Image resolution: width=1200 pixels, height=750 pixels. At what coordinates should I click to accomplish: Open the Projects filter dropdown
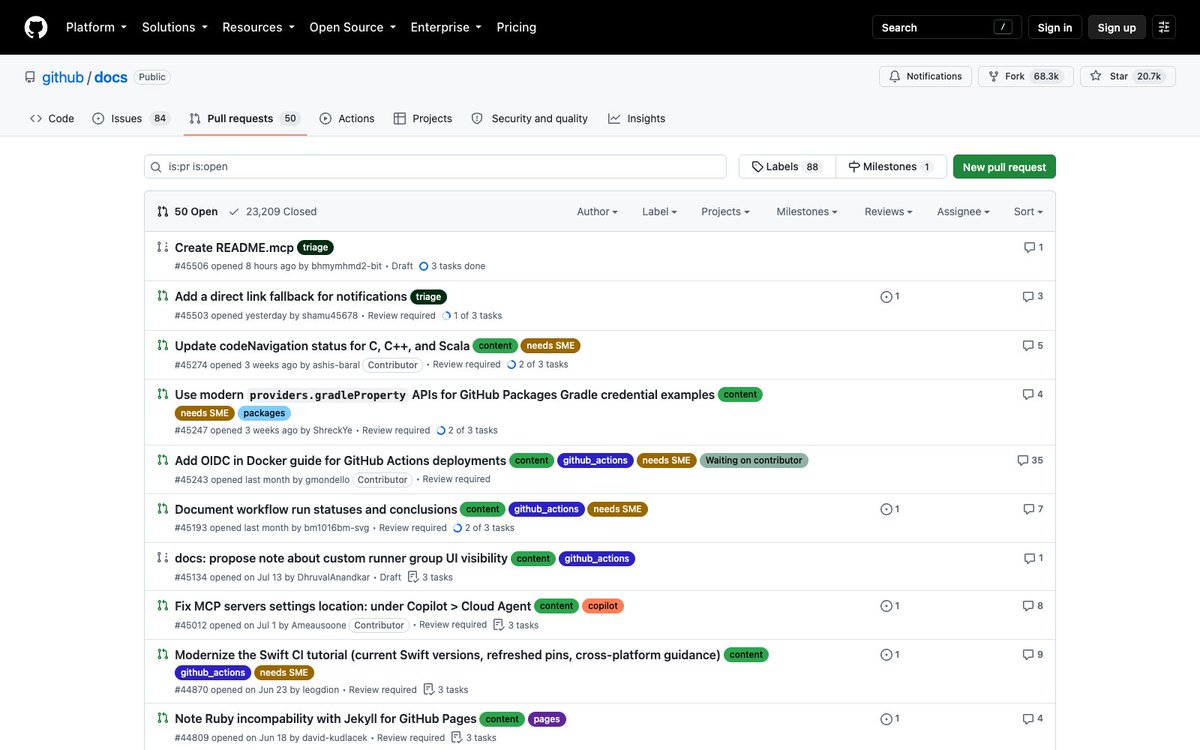726,211
